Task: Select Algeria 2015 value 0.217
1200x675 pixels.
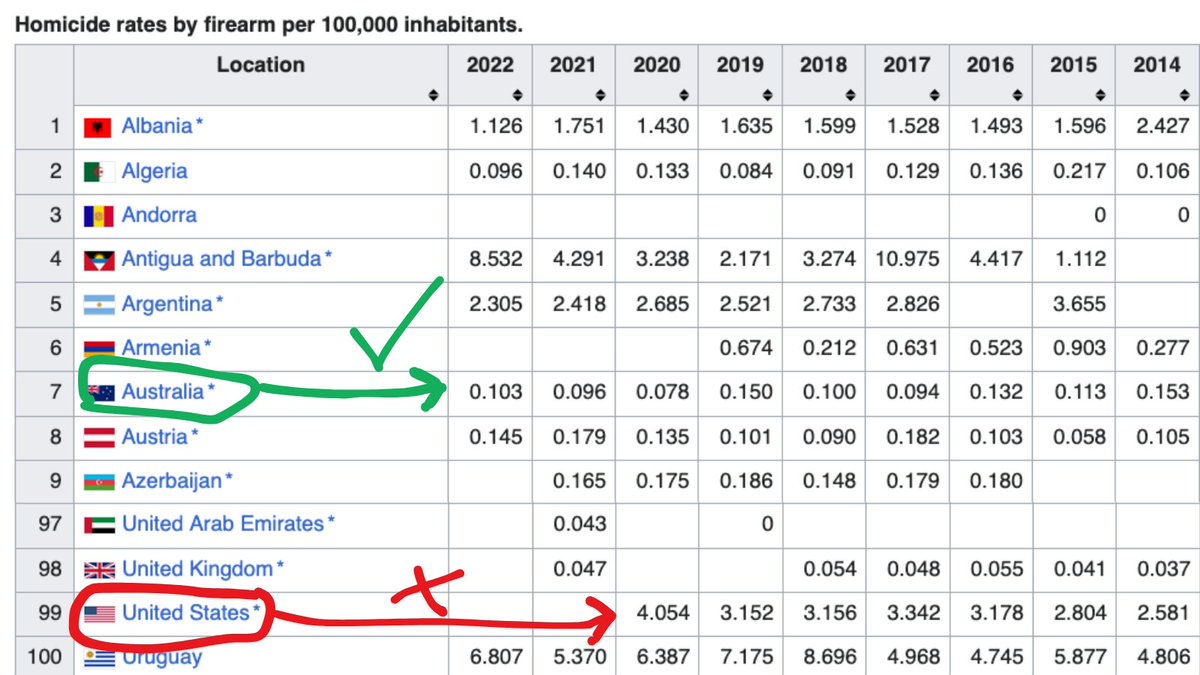Action: click(x=1080, y=171)
